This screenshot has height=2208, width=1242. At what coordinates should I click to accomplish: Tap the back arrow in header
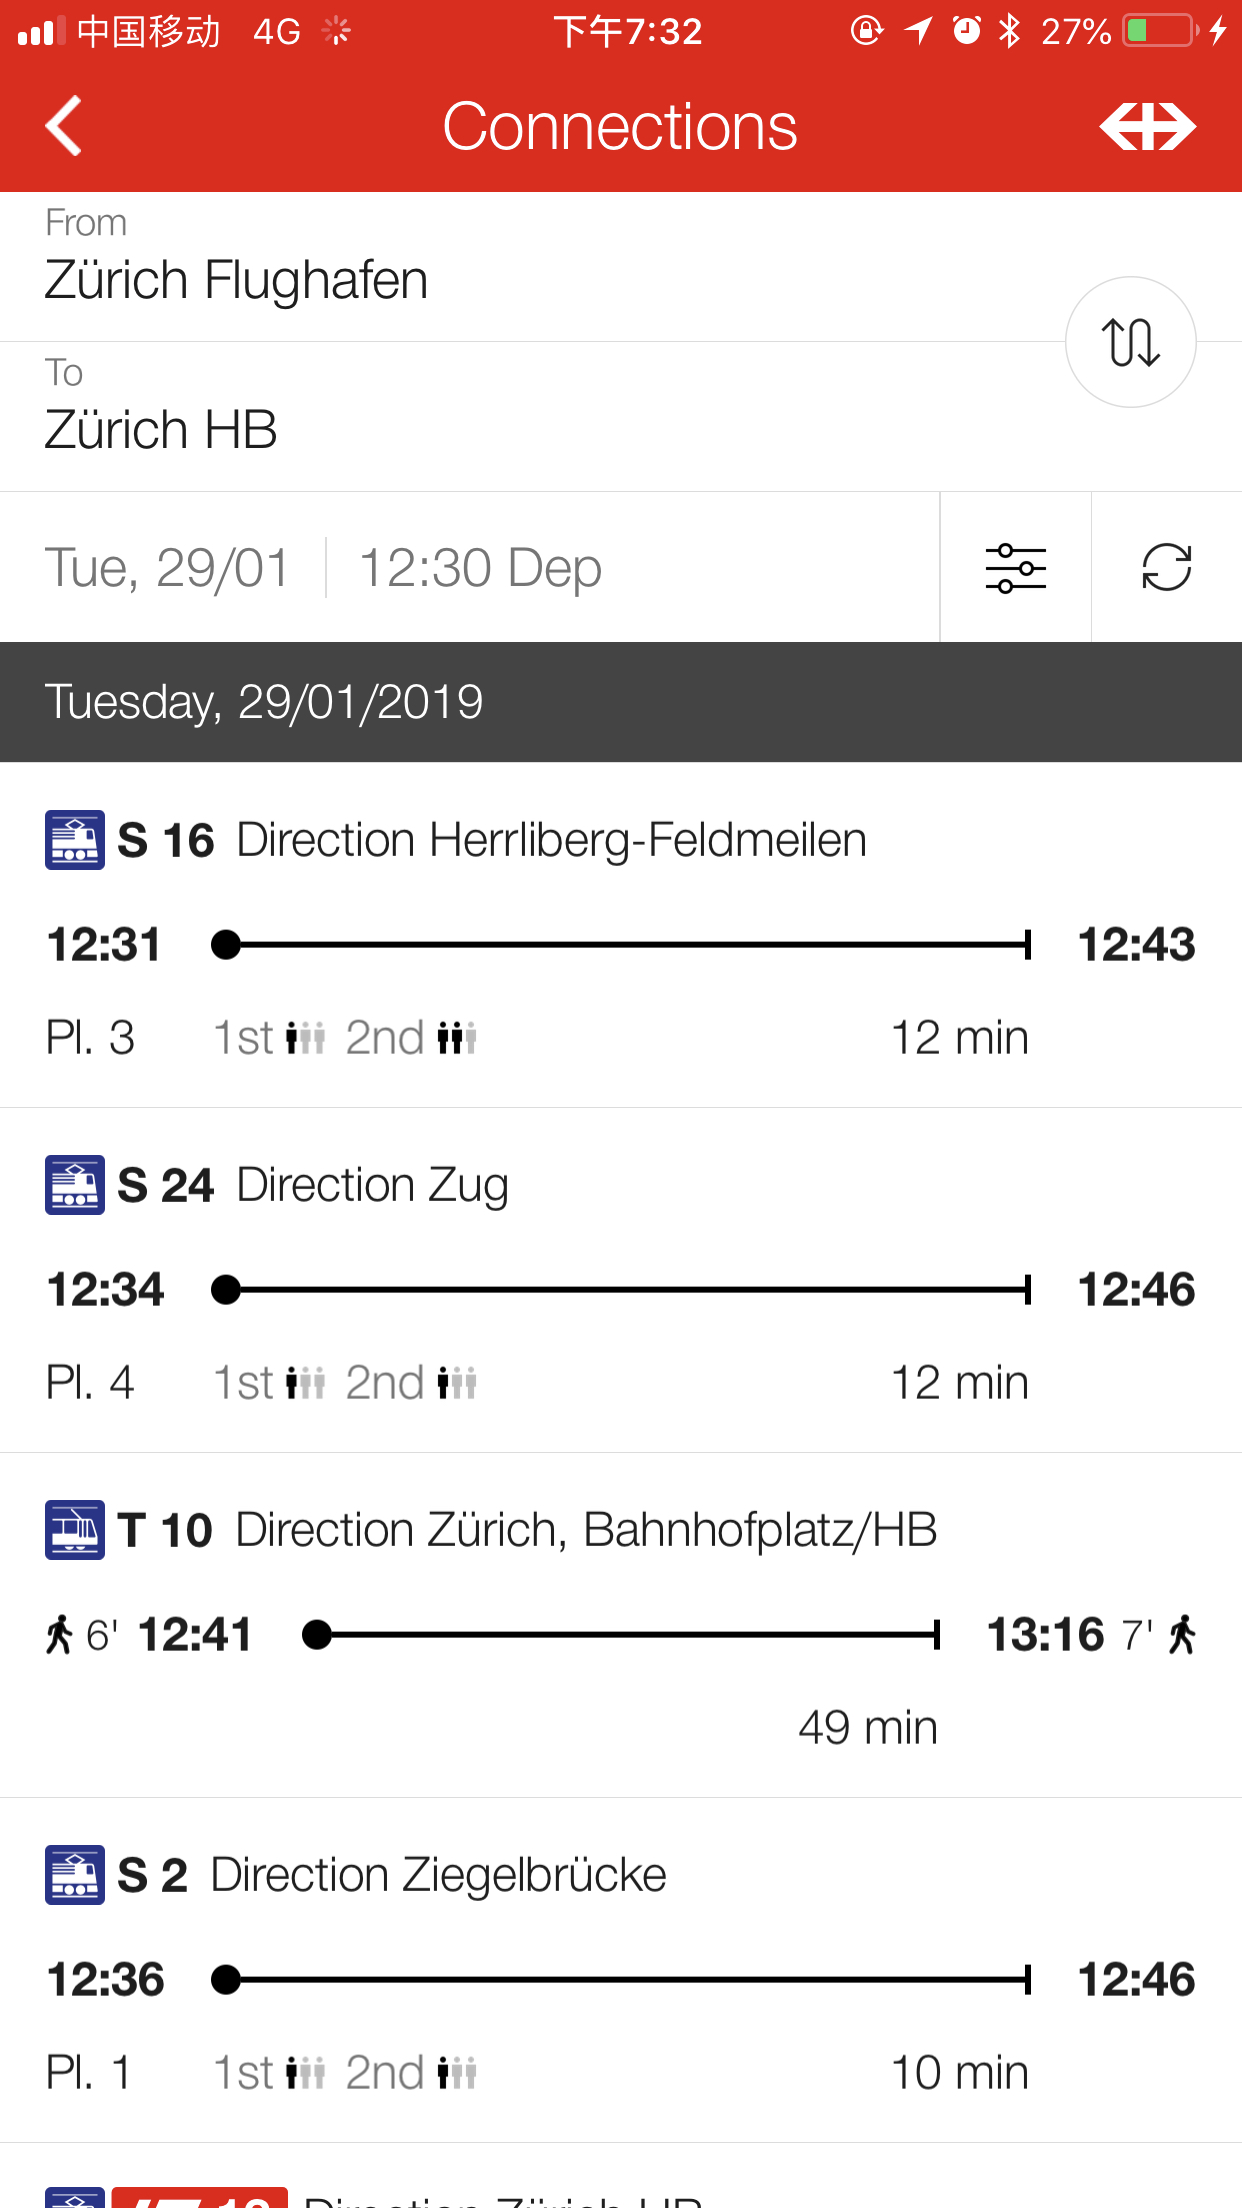64,126
